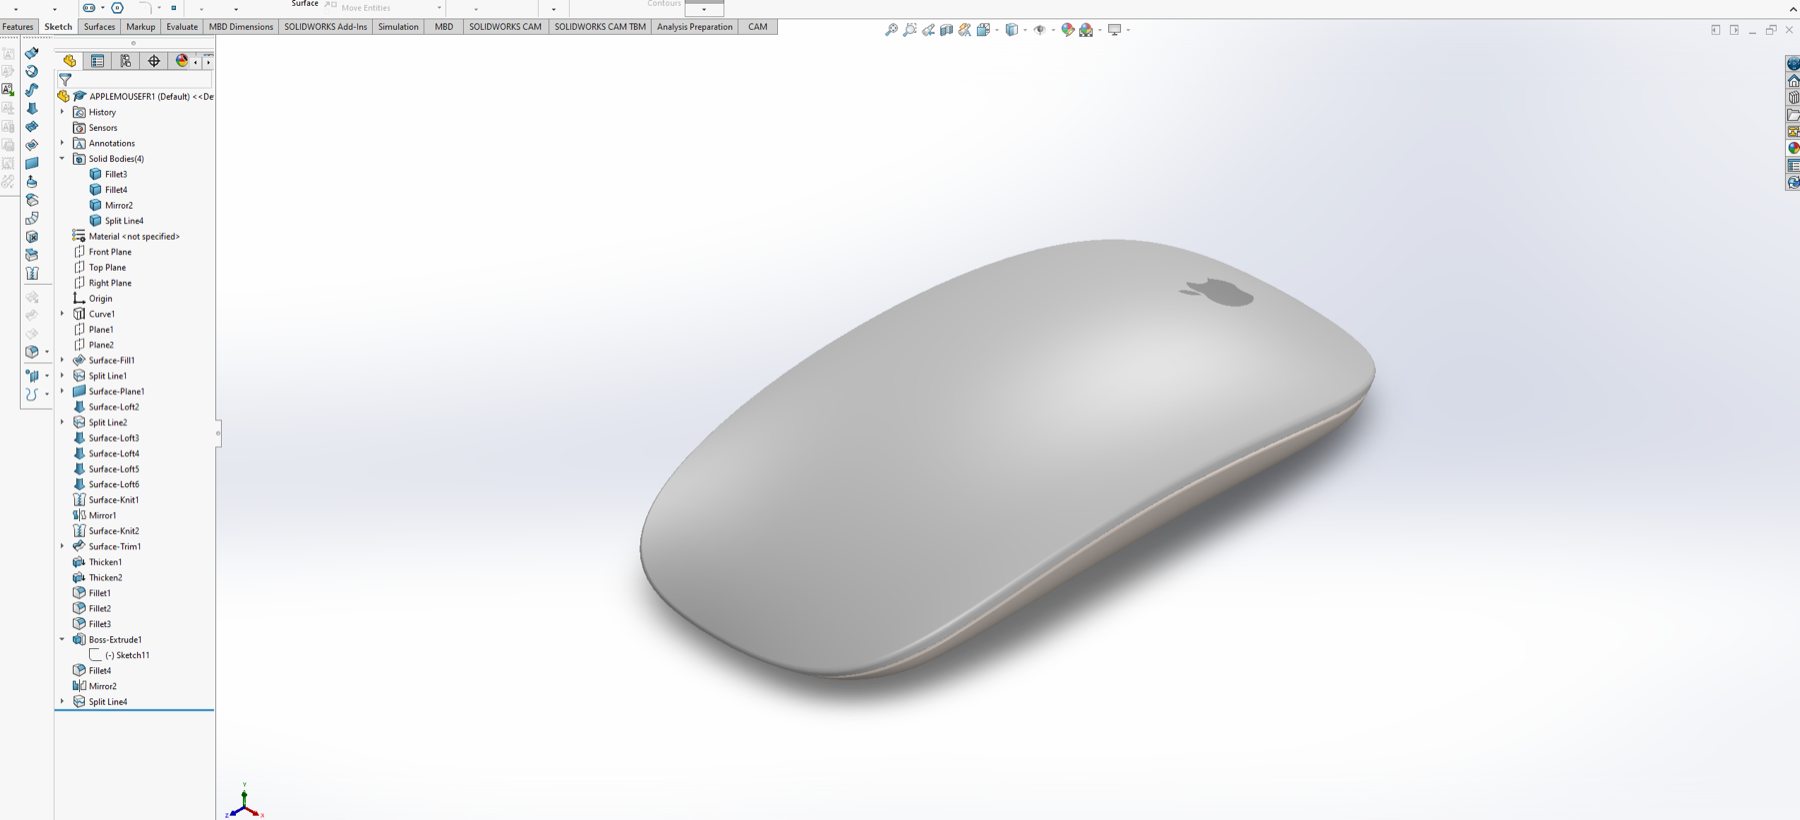1800x820 pixels.
Task: Open Custom Properties task pane tab
Action: pyautogui.click(x=1793, y=166)
